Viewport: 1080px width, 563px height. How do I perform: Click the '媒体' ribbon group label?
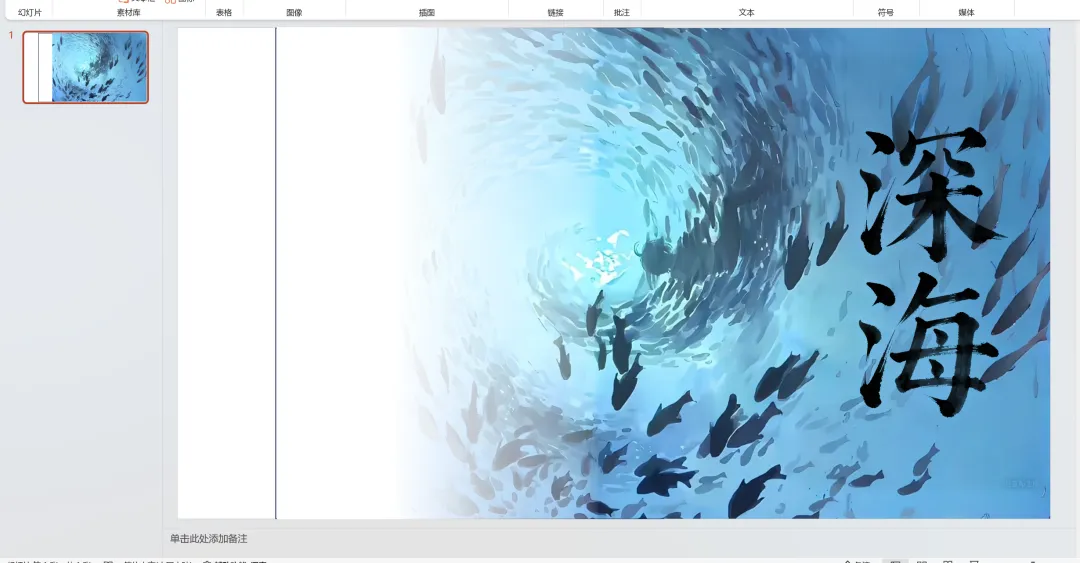point(966,12)
